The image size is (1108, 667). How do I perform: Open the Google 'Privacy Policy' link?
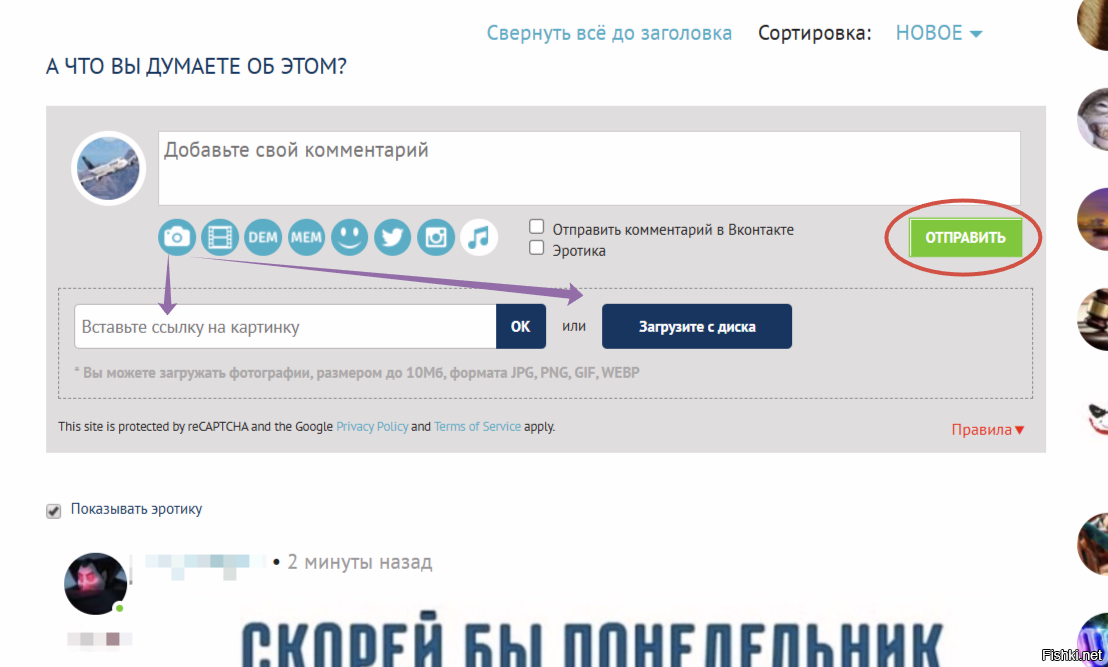pyautogui.click(x=372, y=426)
